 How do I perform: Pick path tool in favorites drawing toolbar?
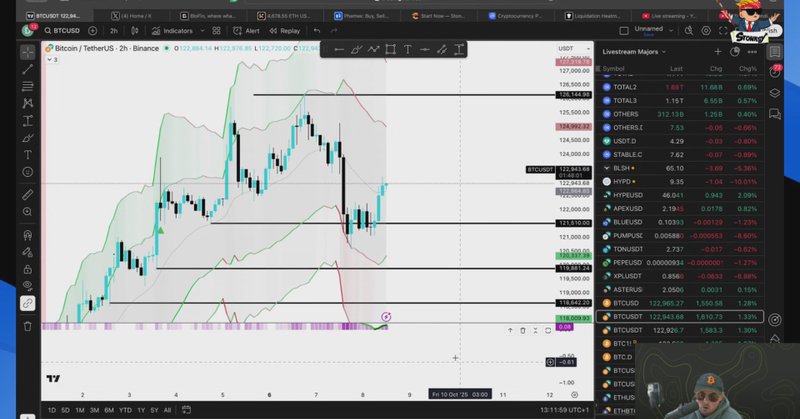(x=373, y=50)
